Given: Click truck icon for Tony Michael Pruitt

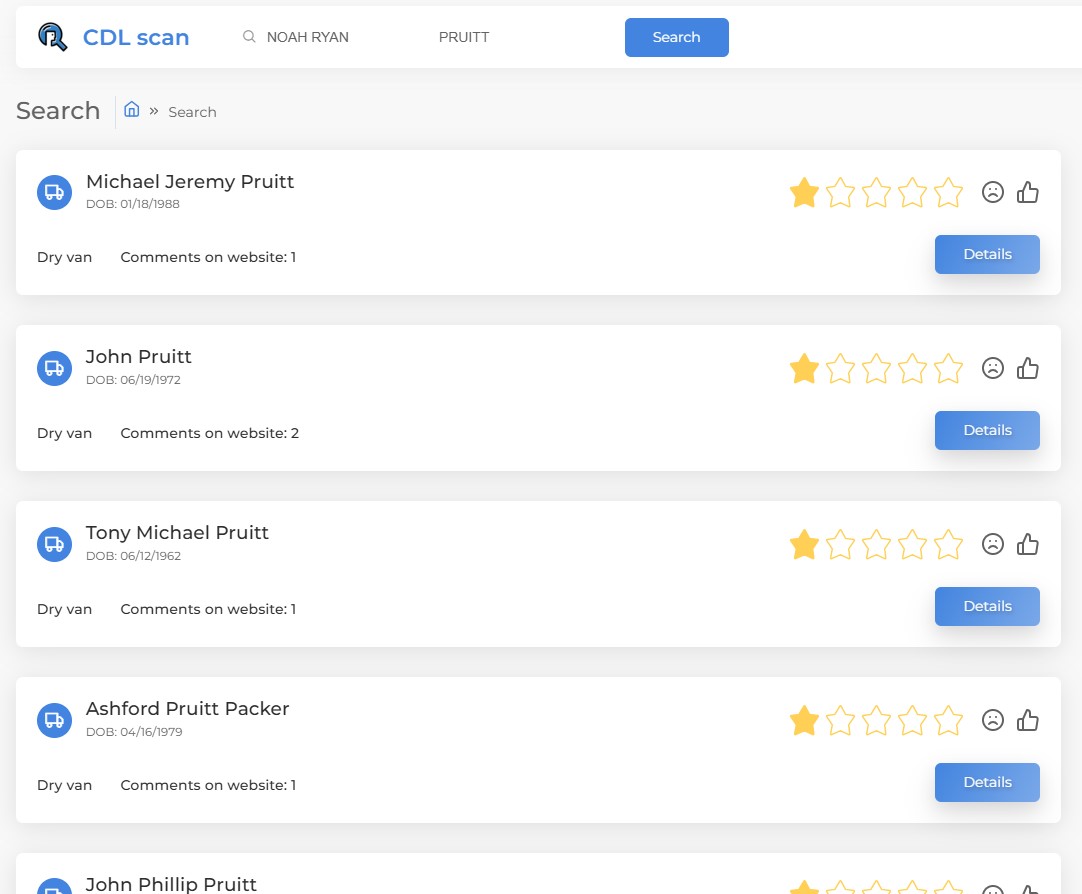Looking at the screenshot, I should click(x=55, y=544).
